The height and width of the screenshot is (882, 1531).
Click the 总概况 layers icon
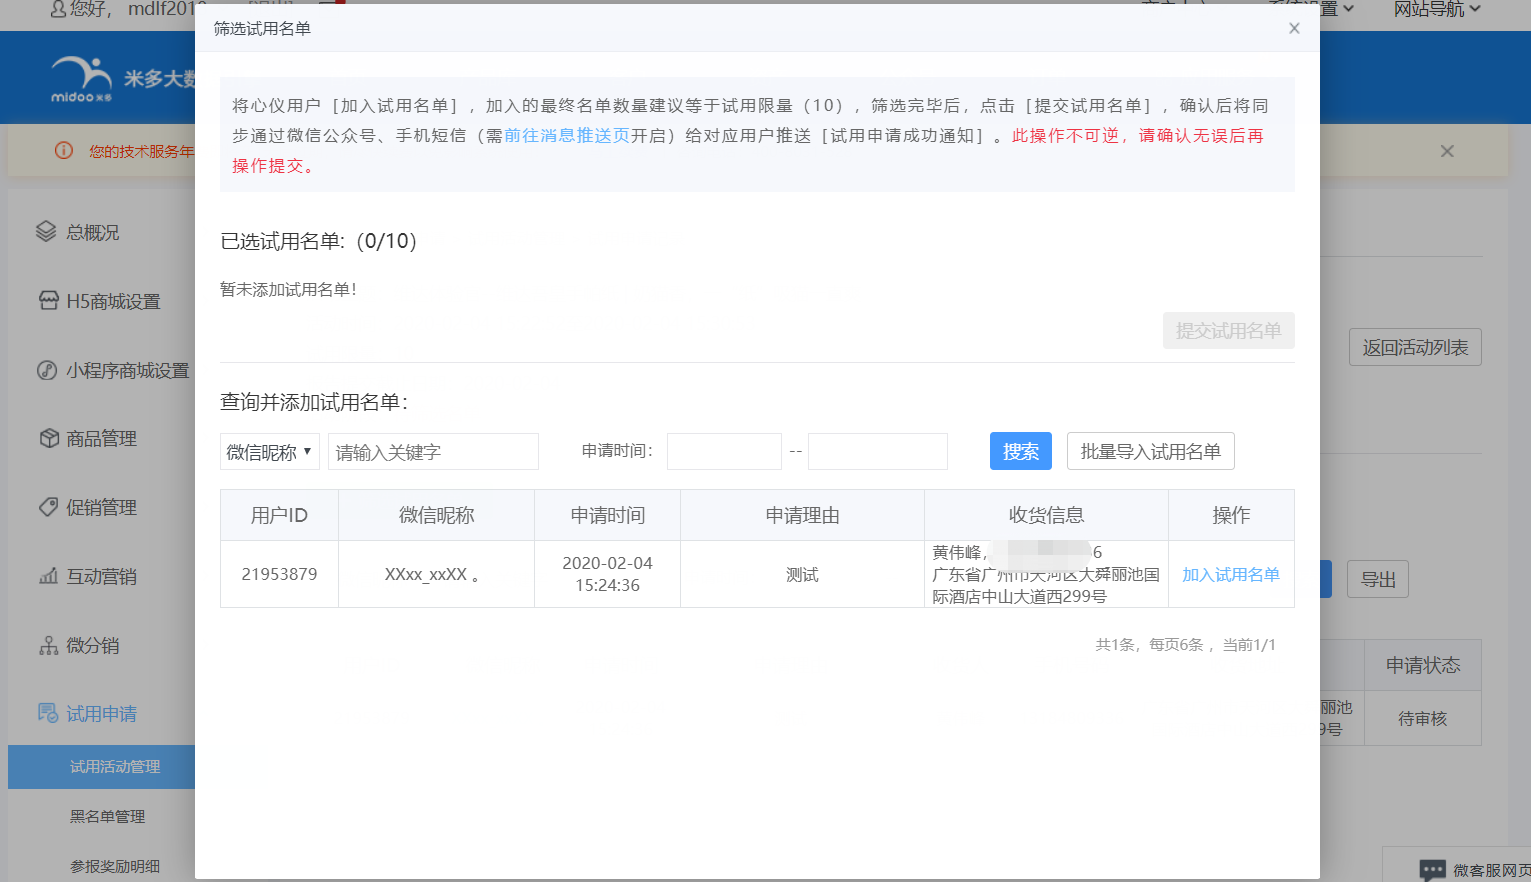pyautogui.click(x=46, y=232)
